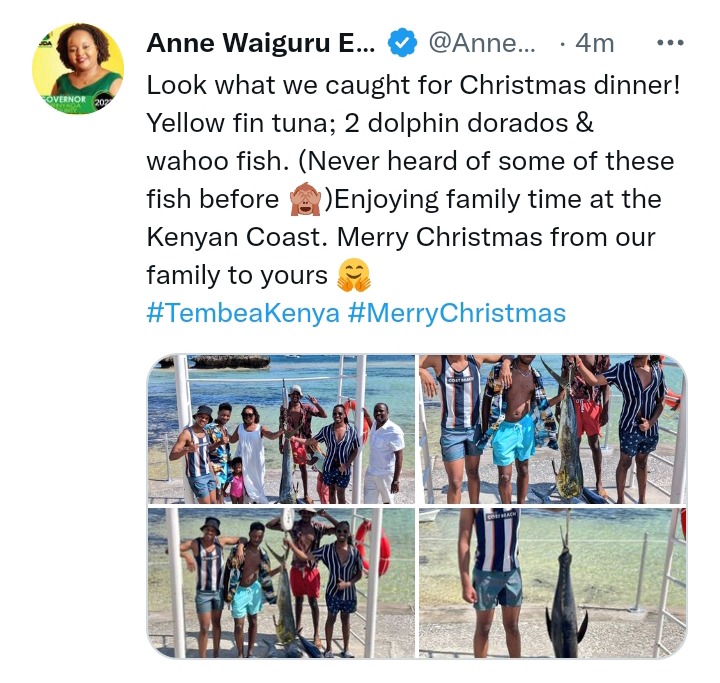Open the bottom-left photo of four men
Image resolution: width=720 pixels, height=683 pixels.
280,582
